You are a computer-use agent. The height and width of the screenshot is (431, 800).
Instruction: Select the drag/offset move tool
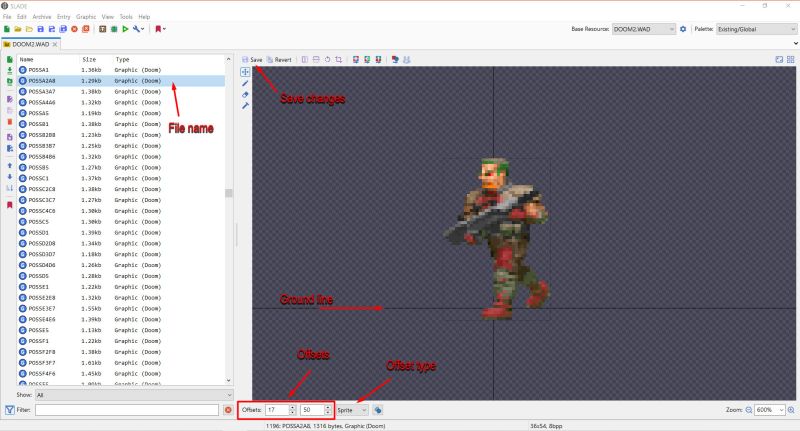(x=245, y=72)
